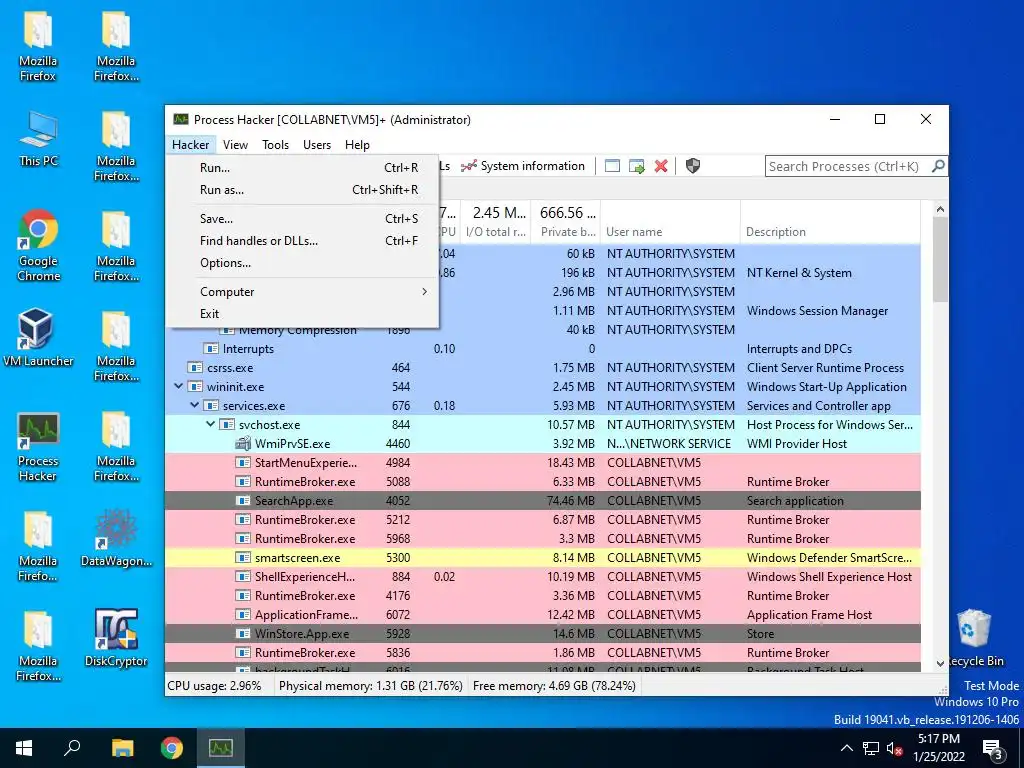
Task: Select the This PC desktop icon
Action: (x=38, y=139)
